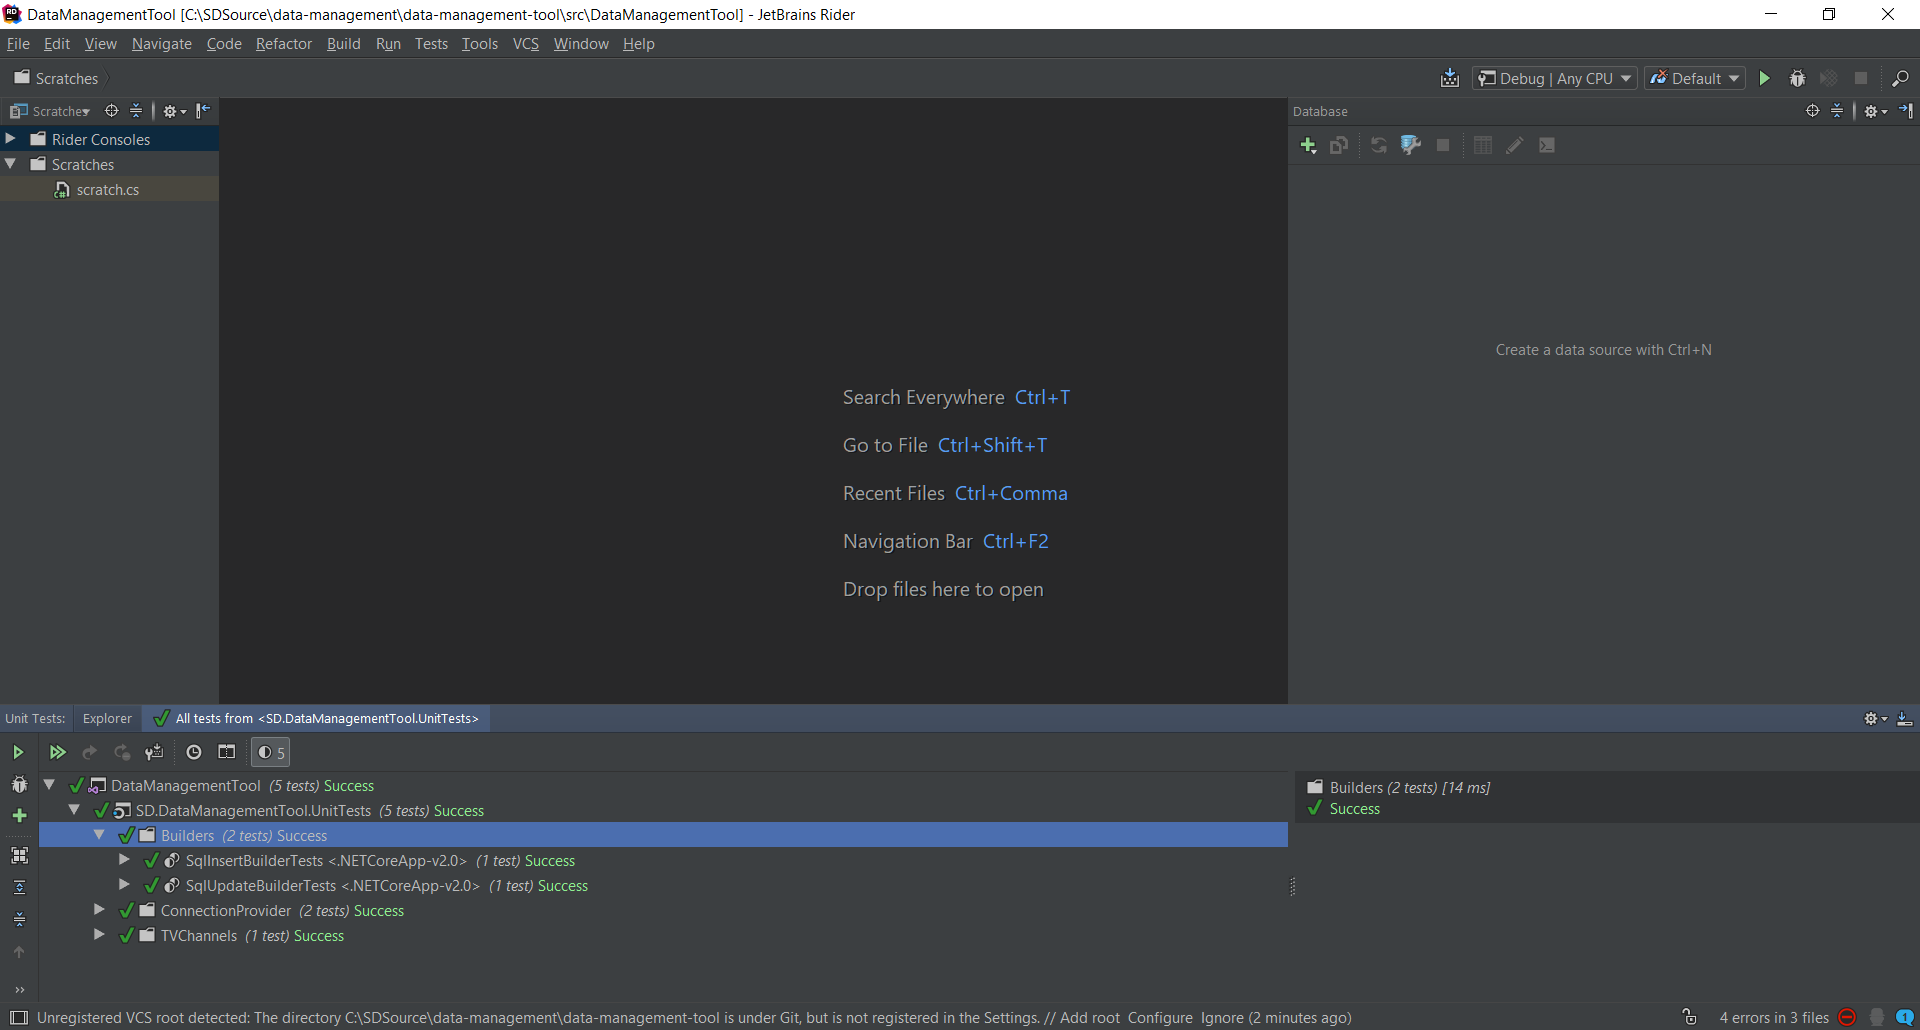Image resolution: width=1920 pixels, height=1030 pixels.
Task: Open the Debug | Any CPU configuration dropdown
Action: tap(1555, 78)
